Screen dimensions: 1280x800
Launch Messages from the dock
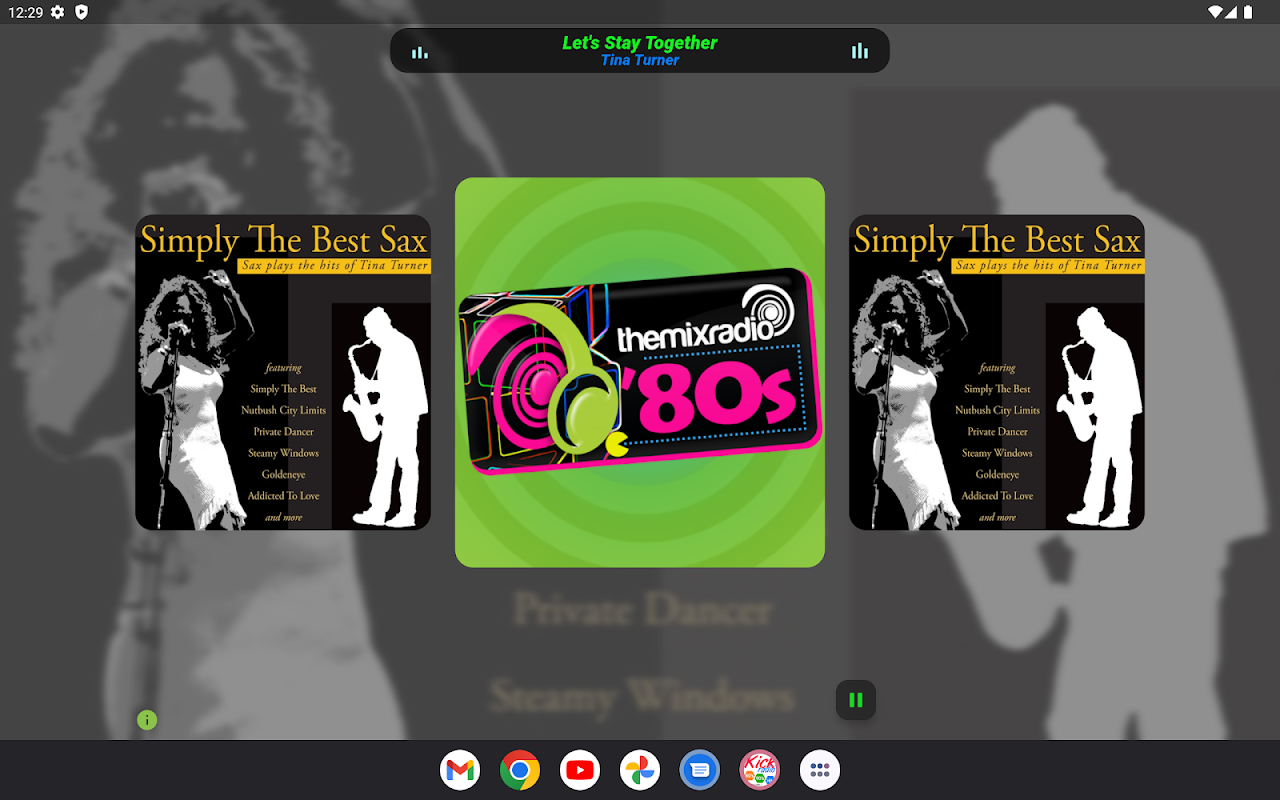(700, 770)
